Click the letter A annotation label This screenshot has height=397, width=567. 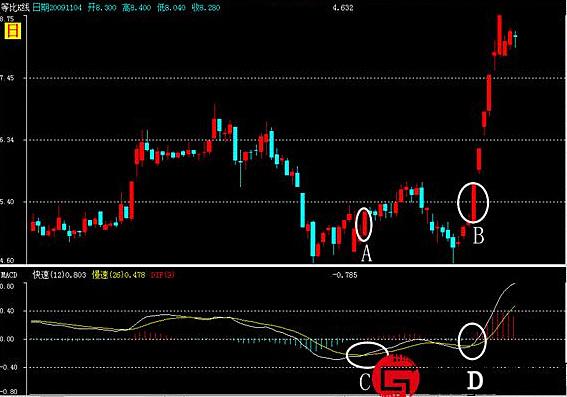(366, 253)
